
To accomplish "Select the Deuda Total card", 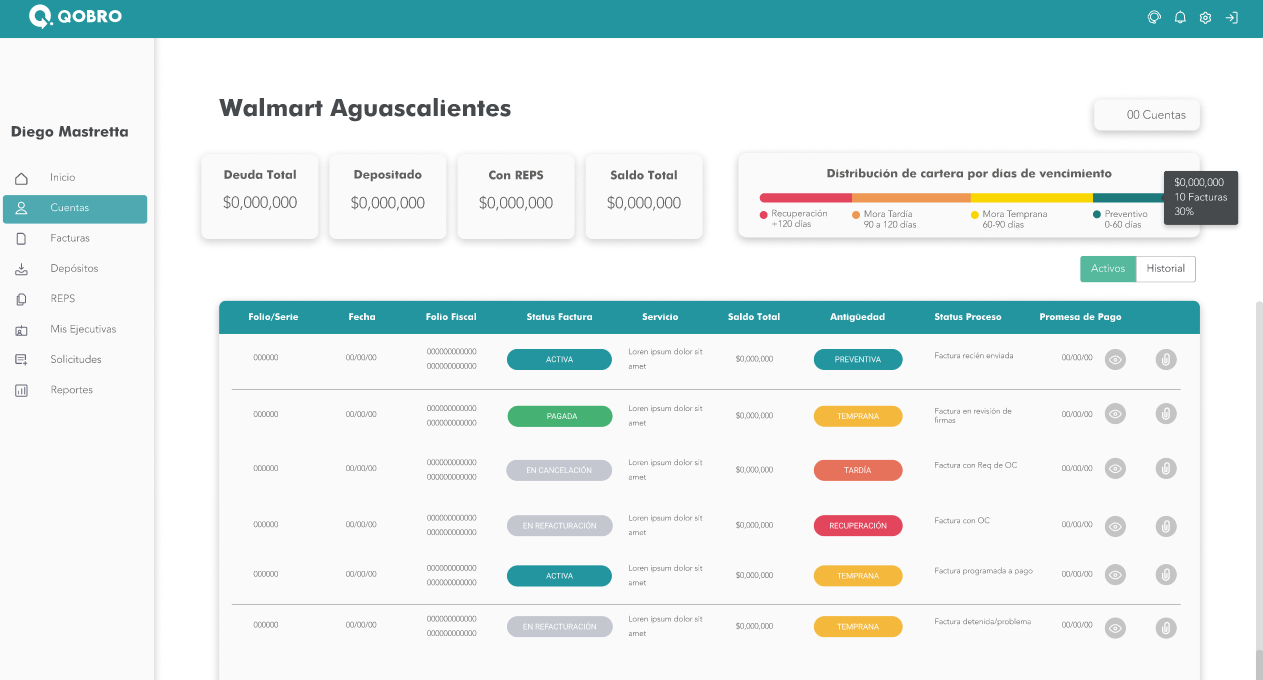I will (260, 196).
